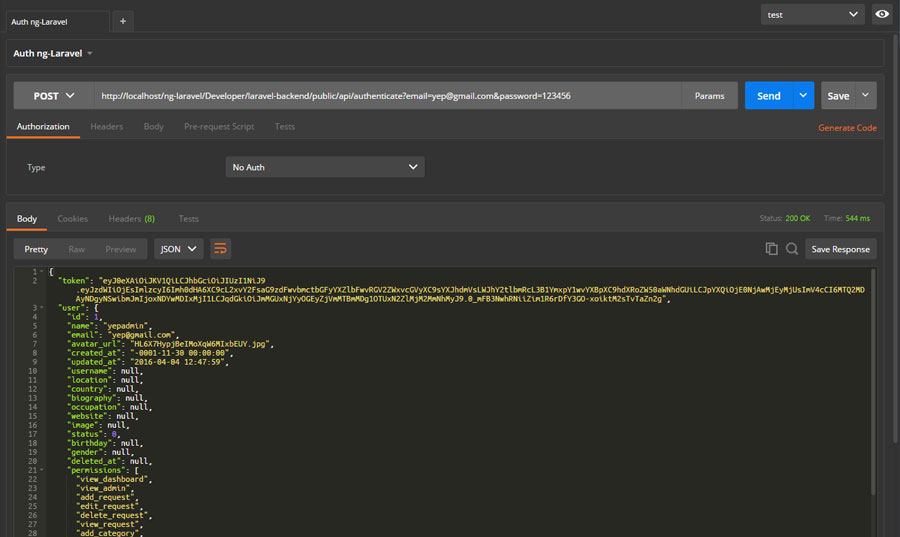Click "view_request" permission entry
Screen dimensions: 900x537
109,524
